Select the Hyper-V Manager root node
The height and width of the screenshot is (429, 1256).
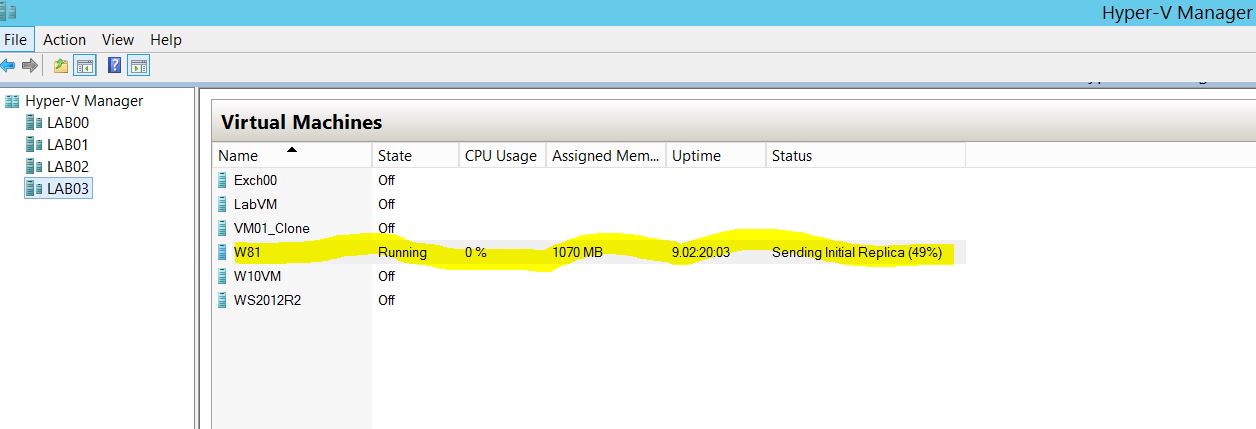tap(83, 101)
